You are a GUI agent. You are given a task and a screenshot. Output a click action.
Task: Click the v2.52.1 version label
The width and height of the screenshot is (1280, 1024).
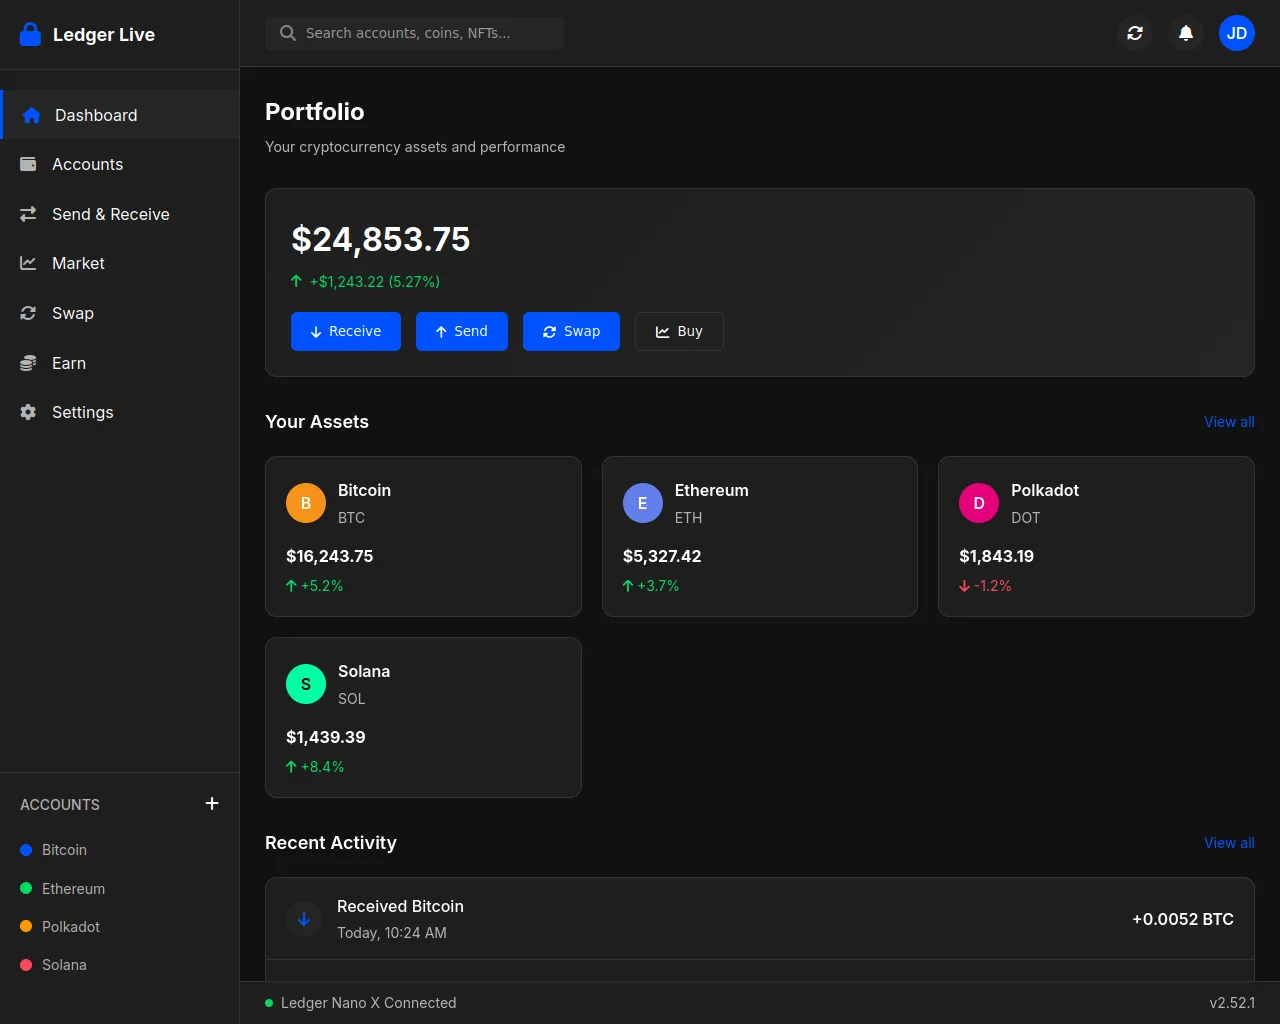[1232, 1003]
